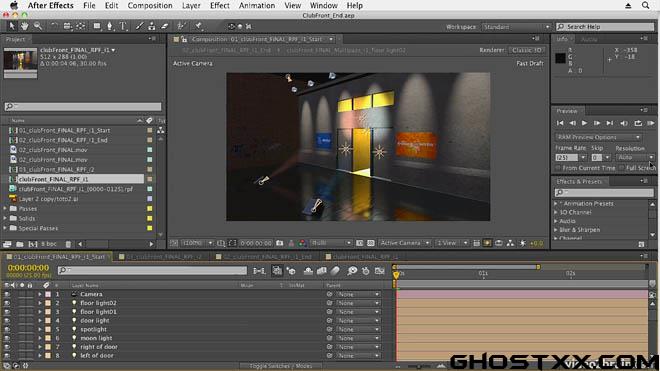Click the current time indicator in timeline

(396, 275)
